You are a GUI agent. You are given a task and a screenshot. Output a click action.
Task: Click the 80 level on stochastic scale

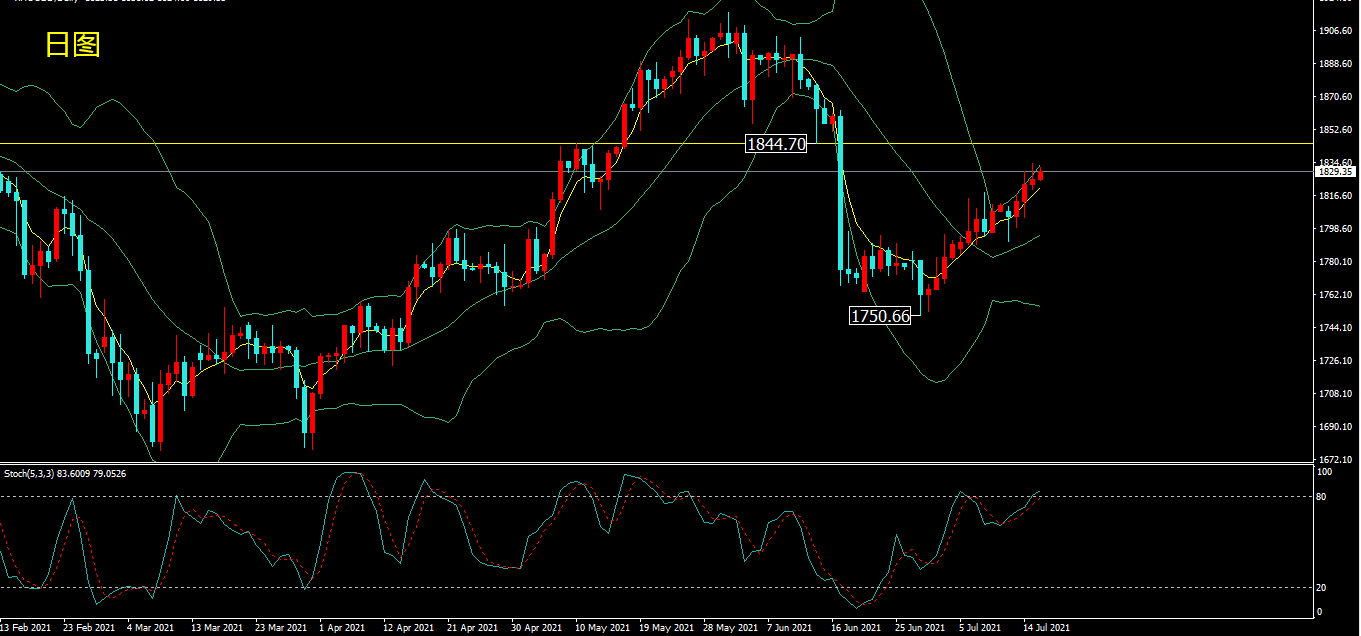(x=1324, y=497)
